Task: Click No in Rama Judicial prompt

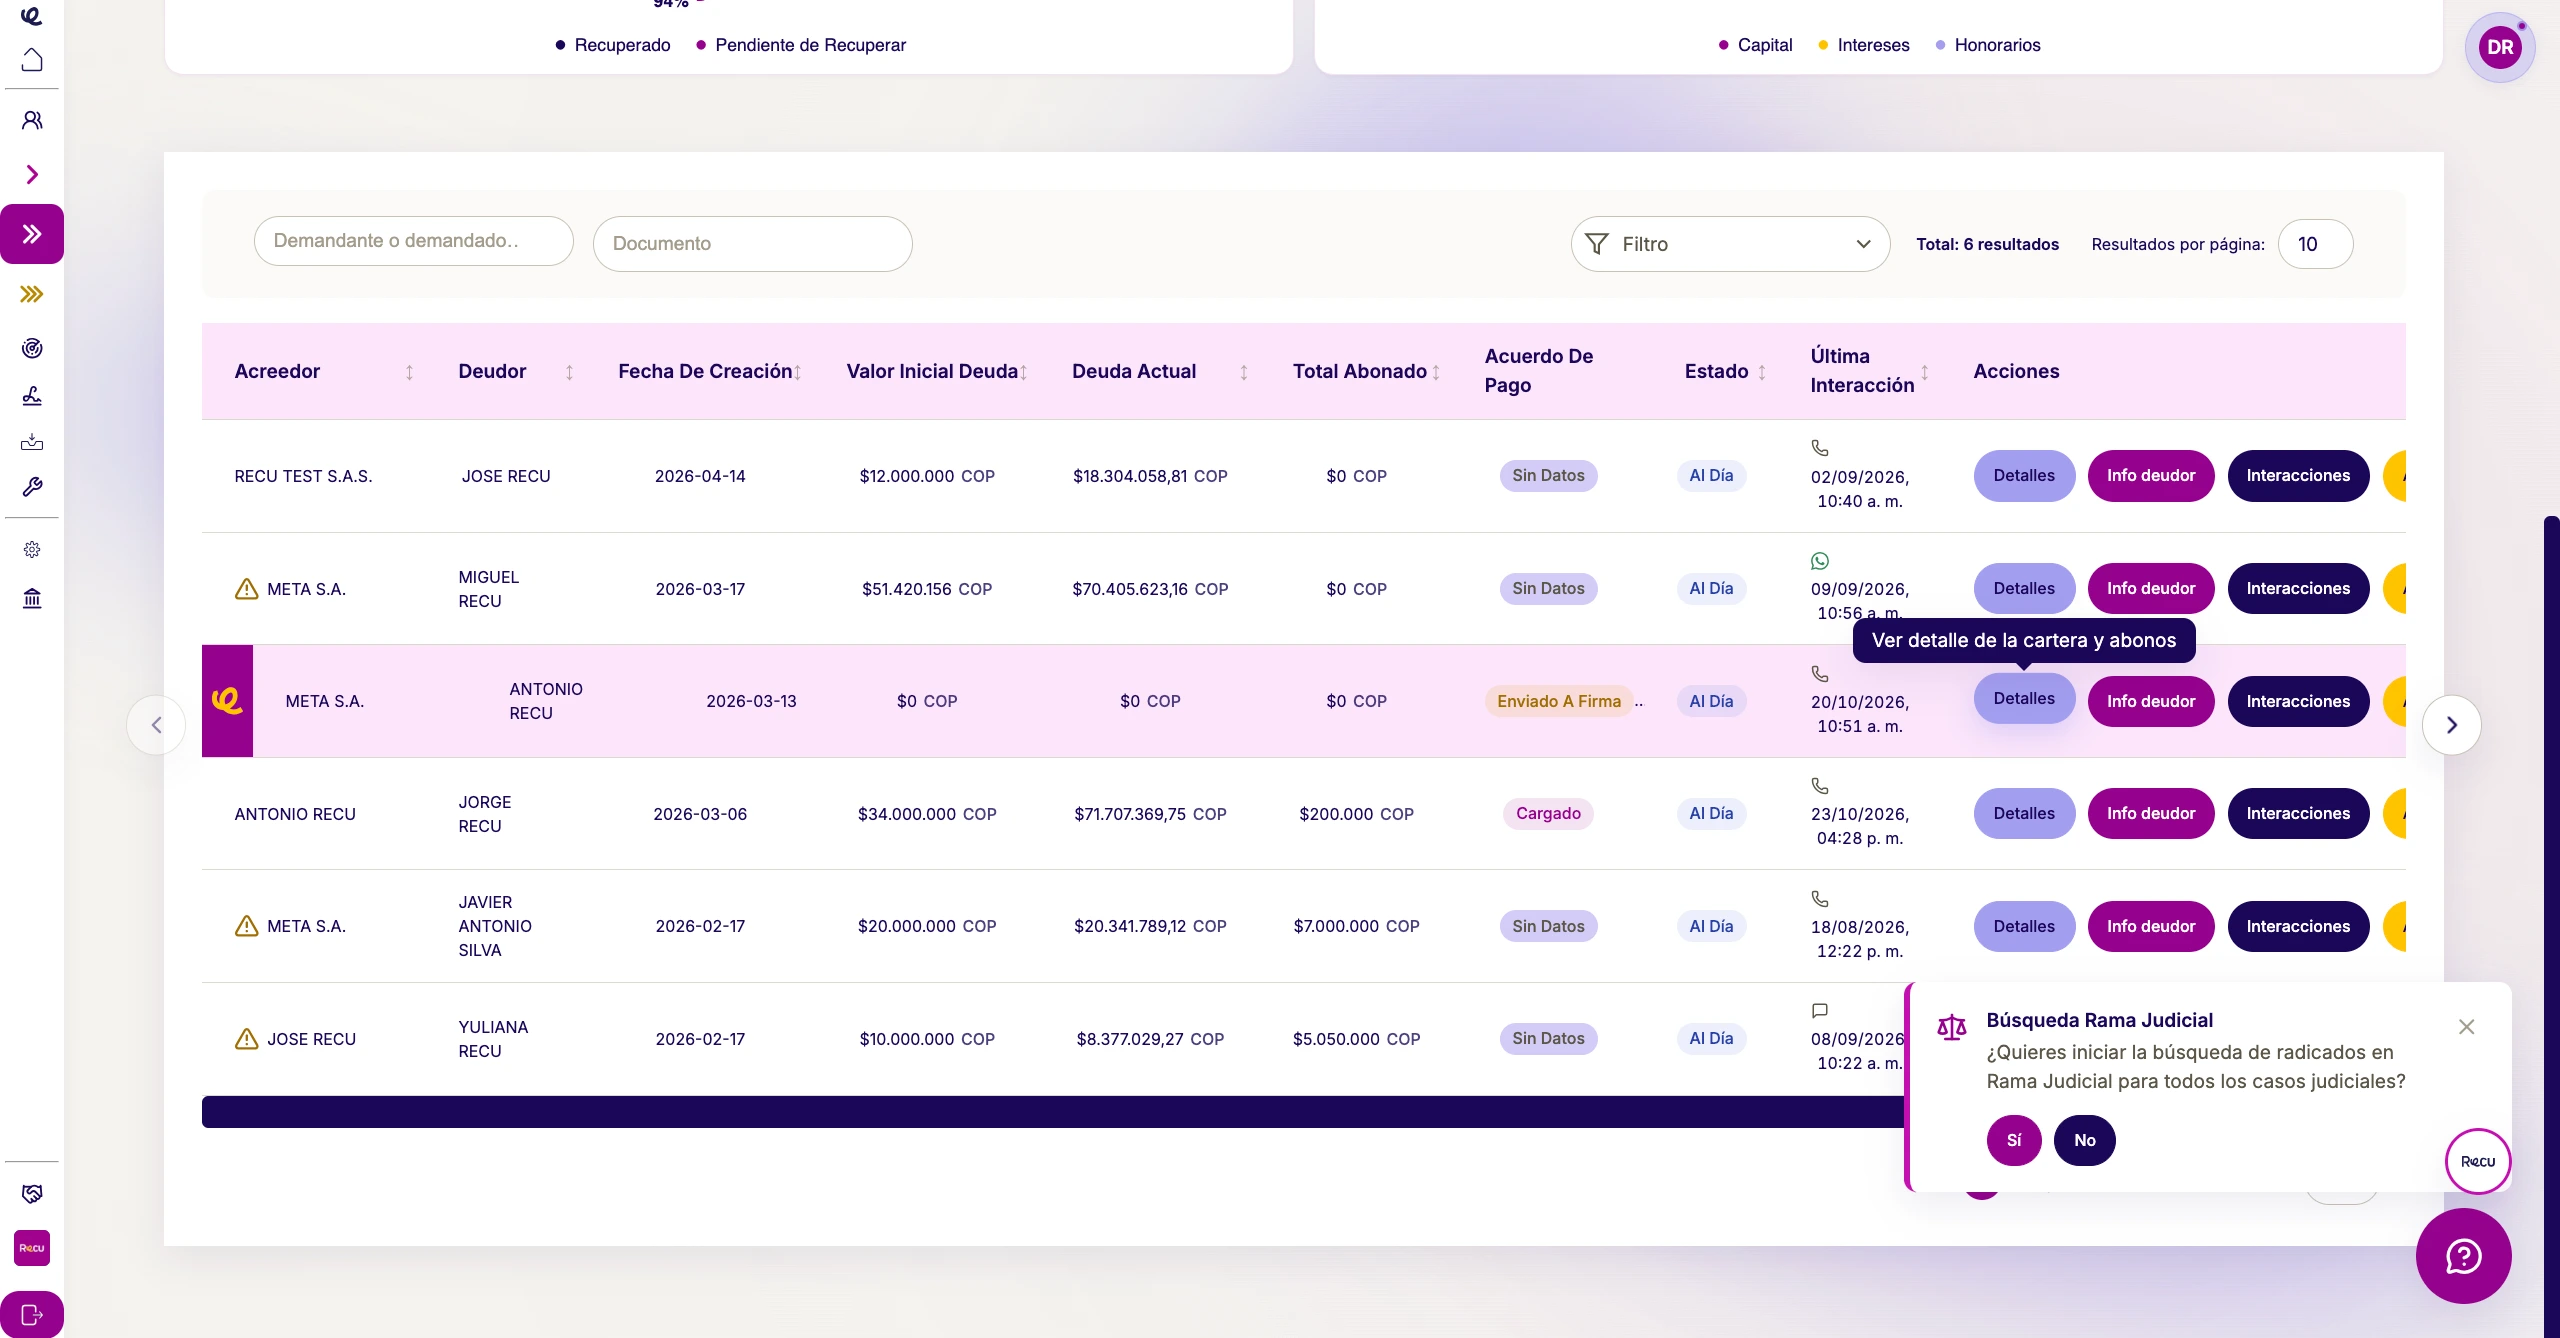Action: [x=2085, y=1140]
